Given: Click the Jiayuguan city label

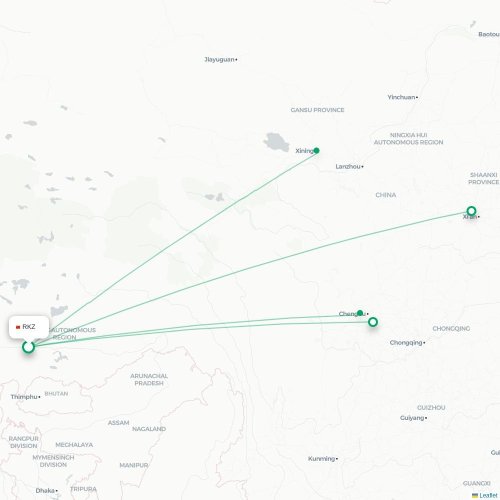Looking at the screenshot, I should click(x=219, y=59).
